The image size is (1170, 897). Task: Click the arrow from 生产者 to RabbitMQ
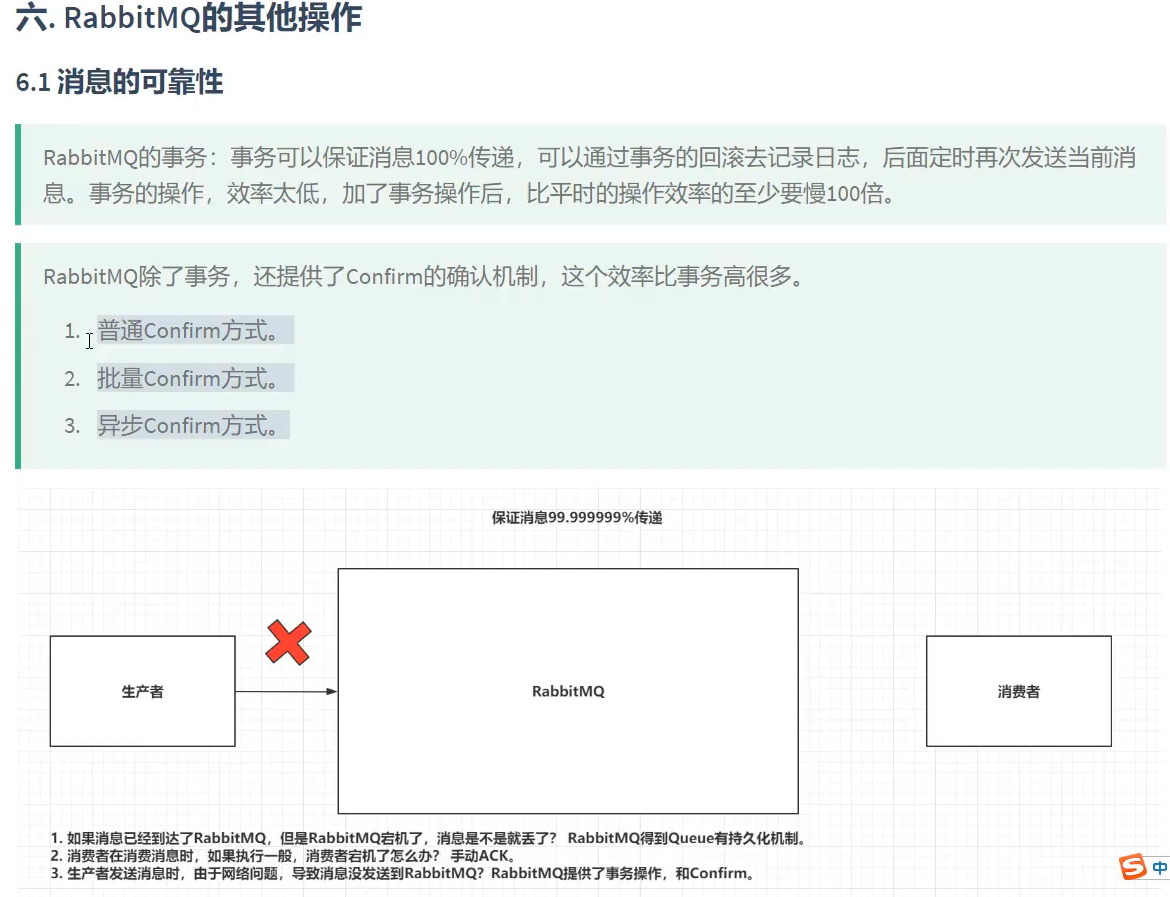coord(286,691)
